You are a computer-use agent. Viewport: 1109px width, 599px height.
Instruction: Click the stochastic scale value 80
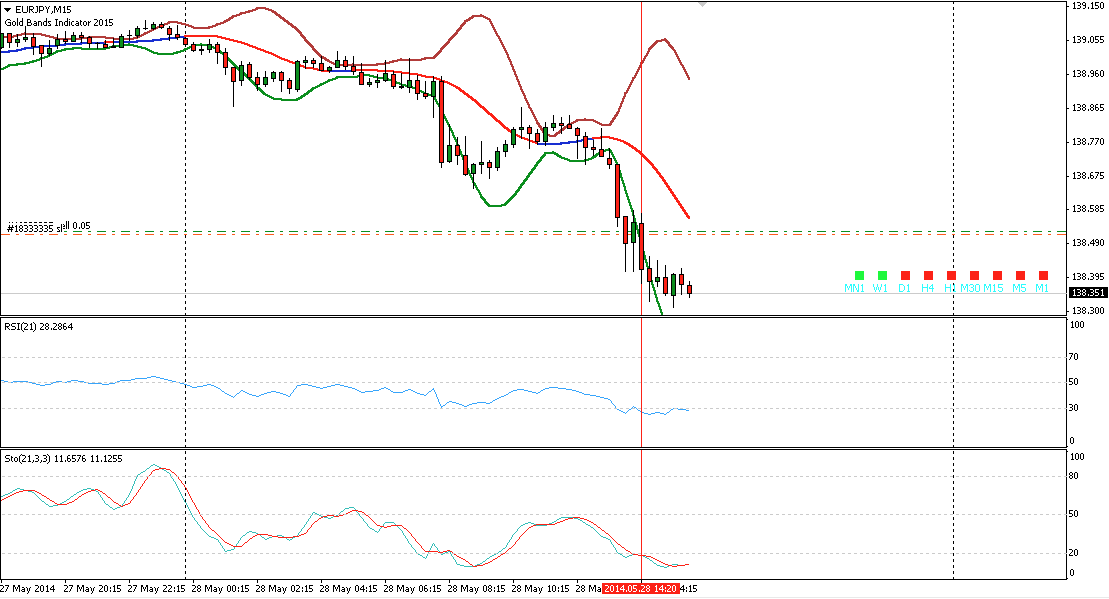(1075, 476)
